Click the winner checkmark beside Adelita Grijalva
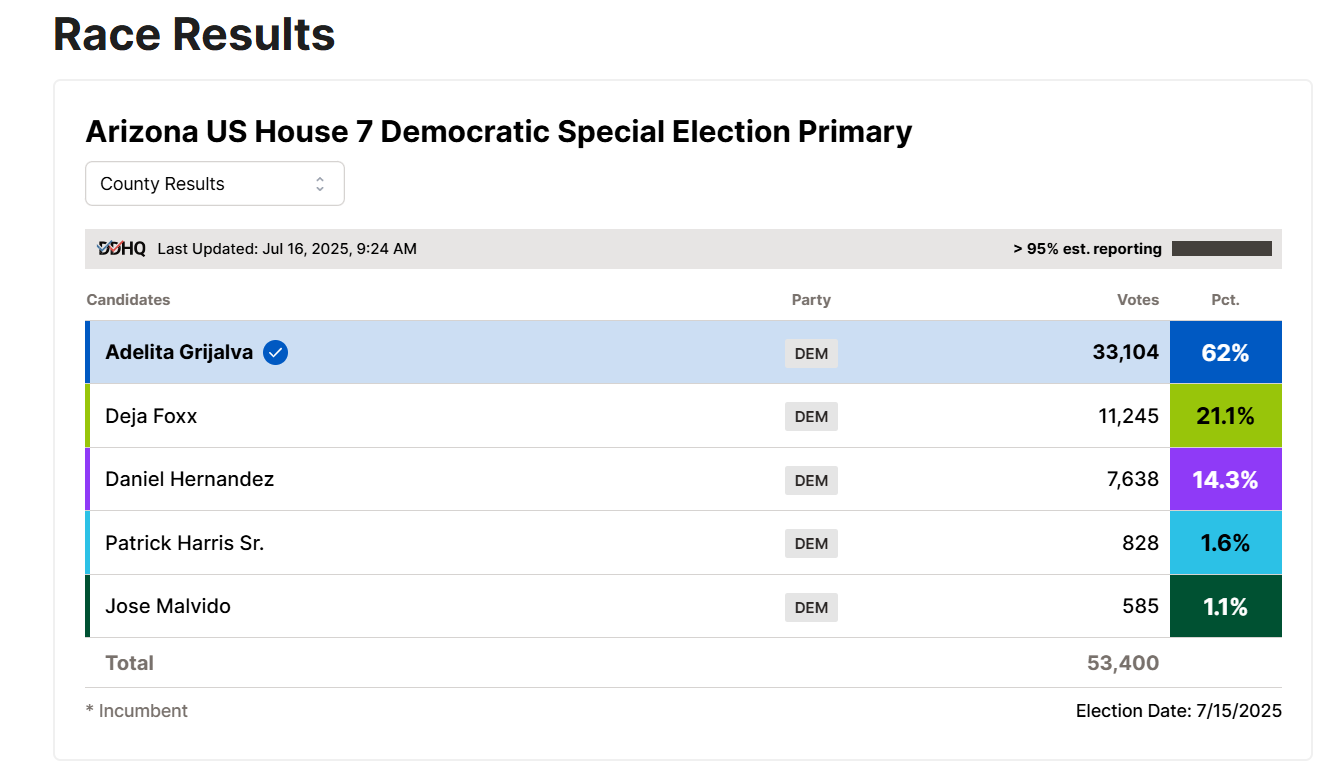The image size is (1341, 775). pos(276,352)
